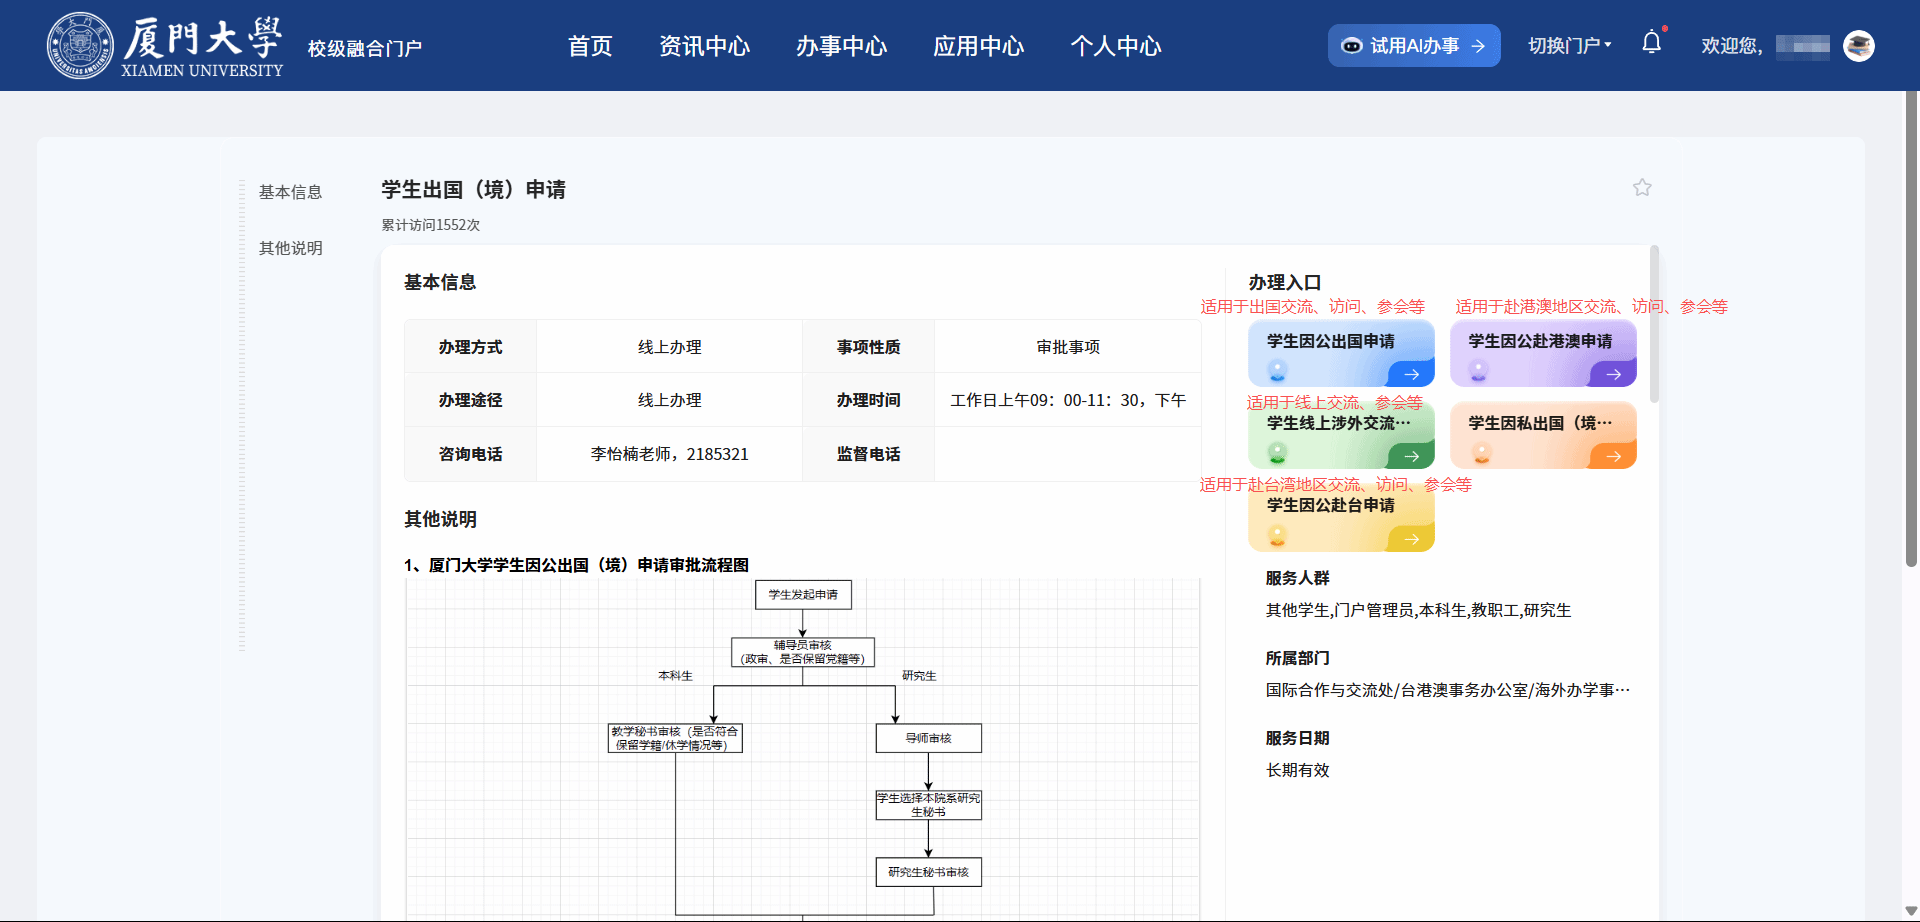The width and height of the screenshot is (1920, 922).
Task: Click arrow on 学生因公赴台申请 card
Action: (x=1412, y=539)
